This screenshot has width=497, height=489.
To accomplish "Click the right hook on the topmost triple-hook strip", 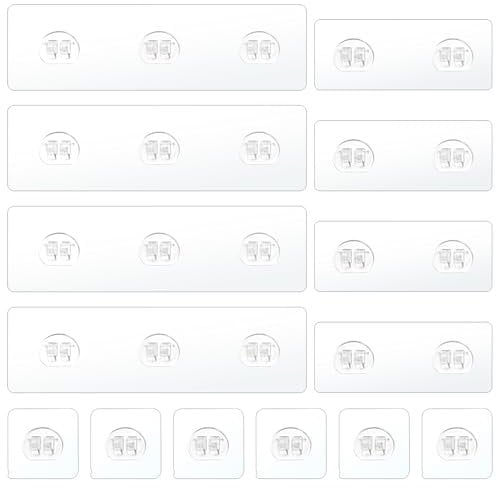I will (260, 48).
